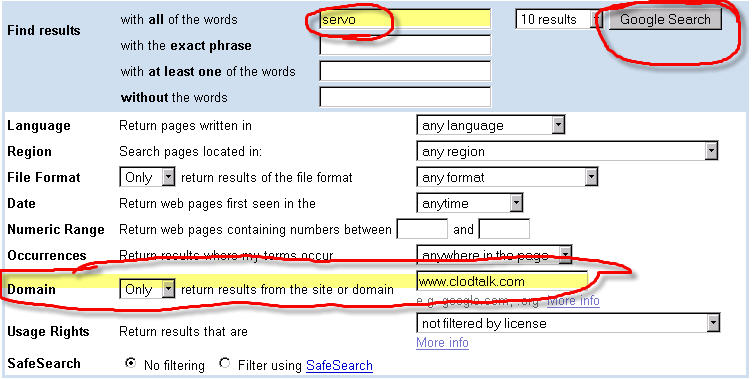The image size is (752, 379).
Task: Open the File Format Only dropdown
Action: (x=147, y=177)
